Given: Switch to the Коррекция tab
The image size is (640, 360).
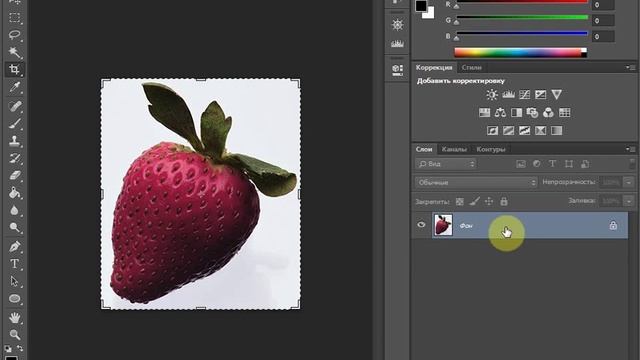Looking at the screenshot, I should (x=434, y=68).
